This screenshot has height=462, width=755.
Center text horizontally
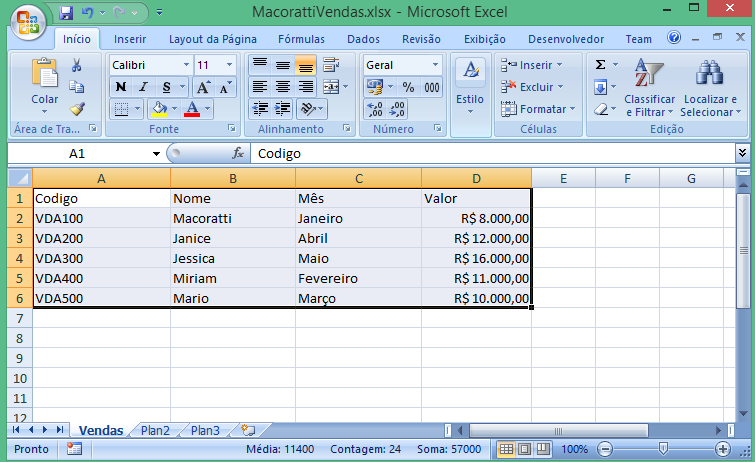(x=283, y=87)
